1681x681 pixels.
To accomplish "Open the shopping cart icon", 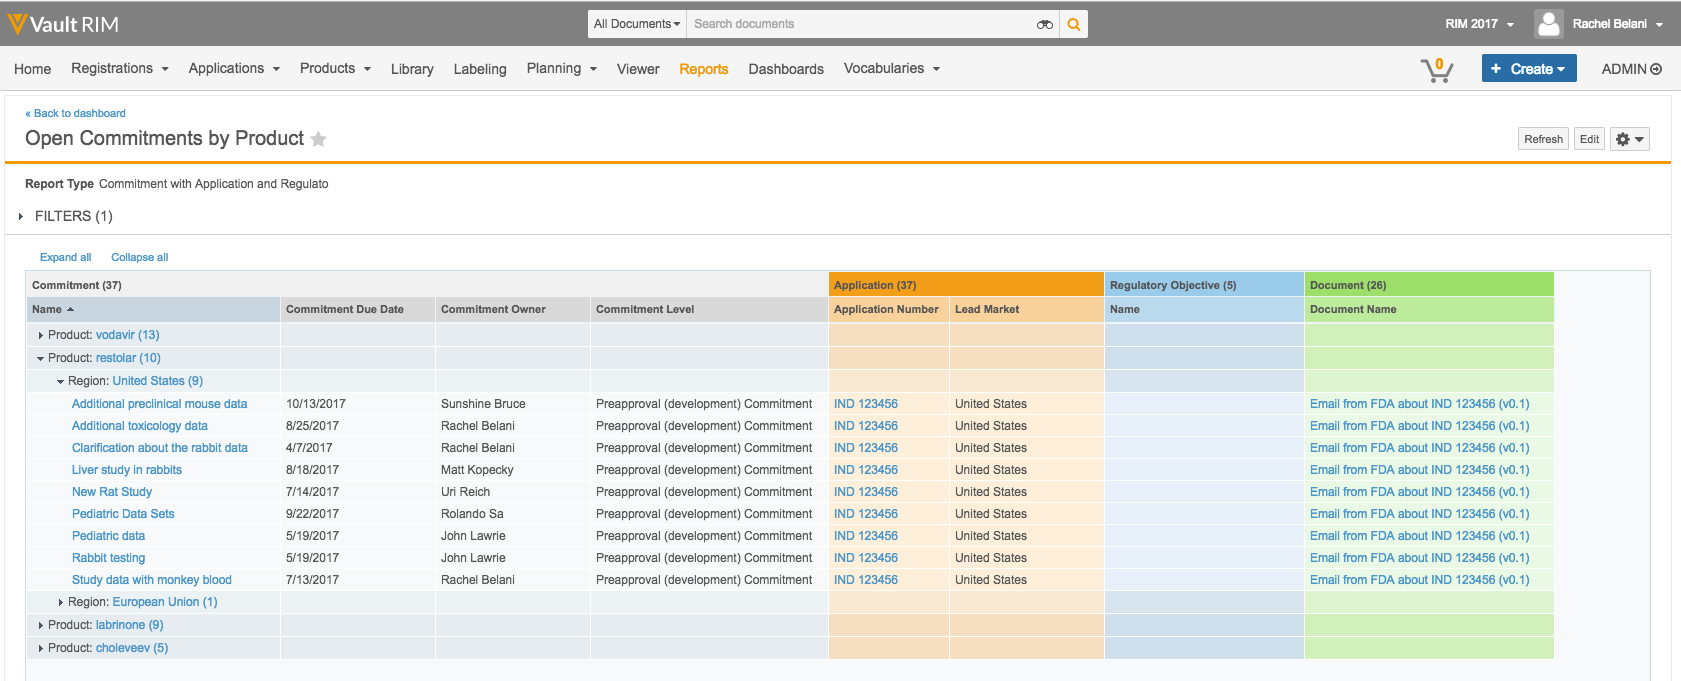I will (1436, 69).
